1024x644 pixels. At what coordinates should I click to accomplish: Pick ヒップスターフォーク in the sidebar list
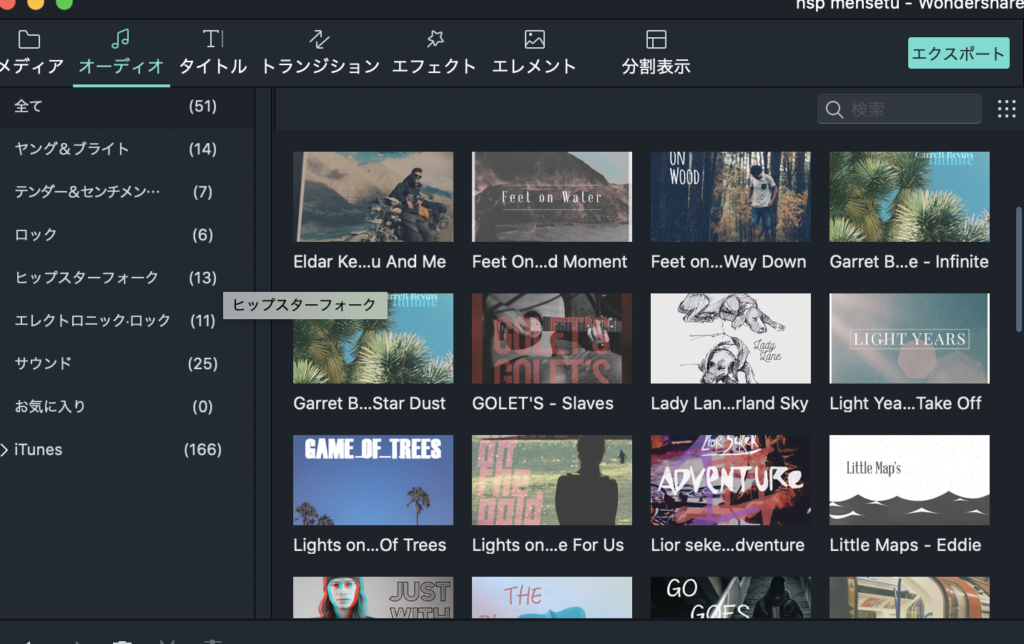(x=127, y=278)
